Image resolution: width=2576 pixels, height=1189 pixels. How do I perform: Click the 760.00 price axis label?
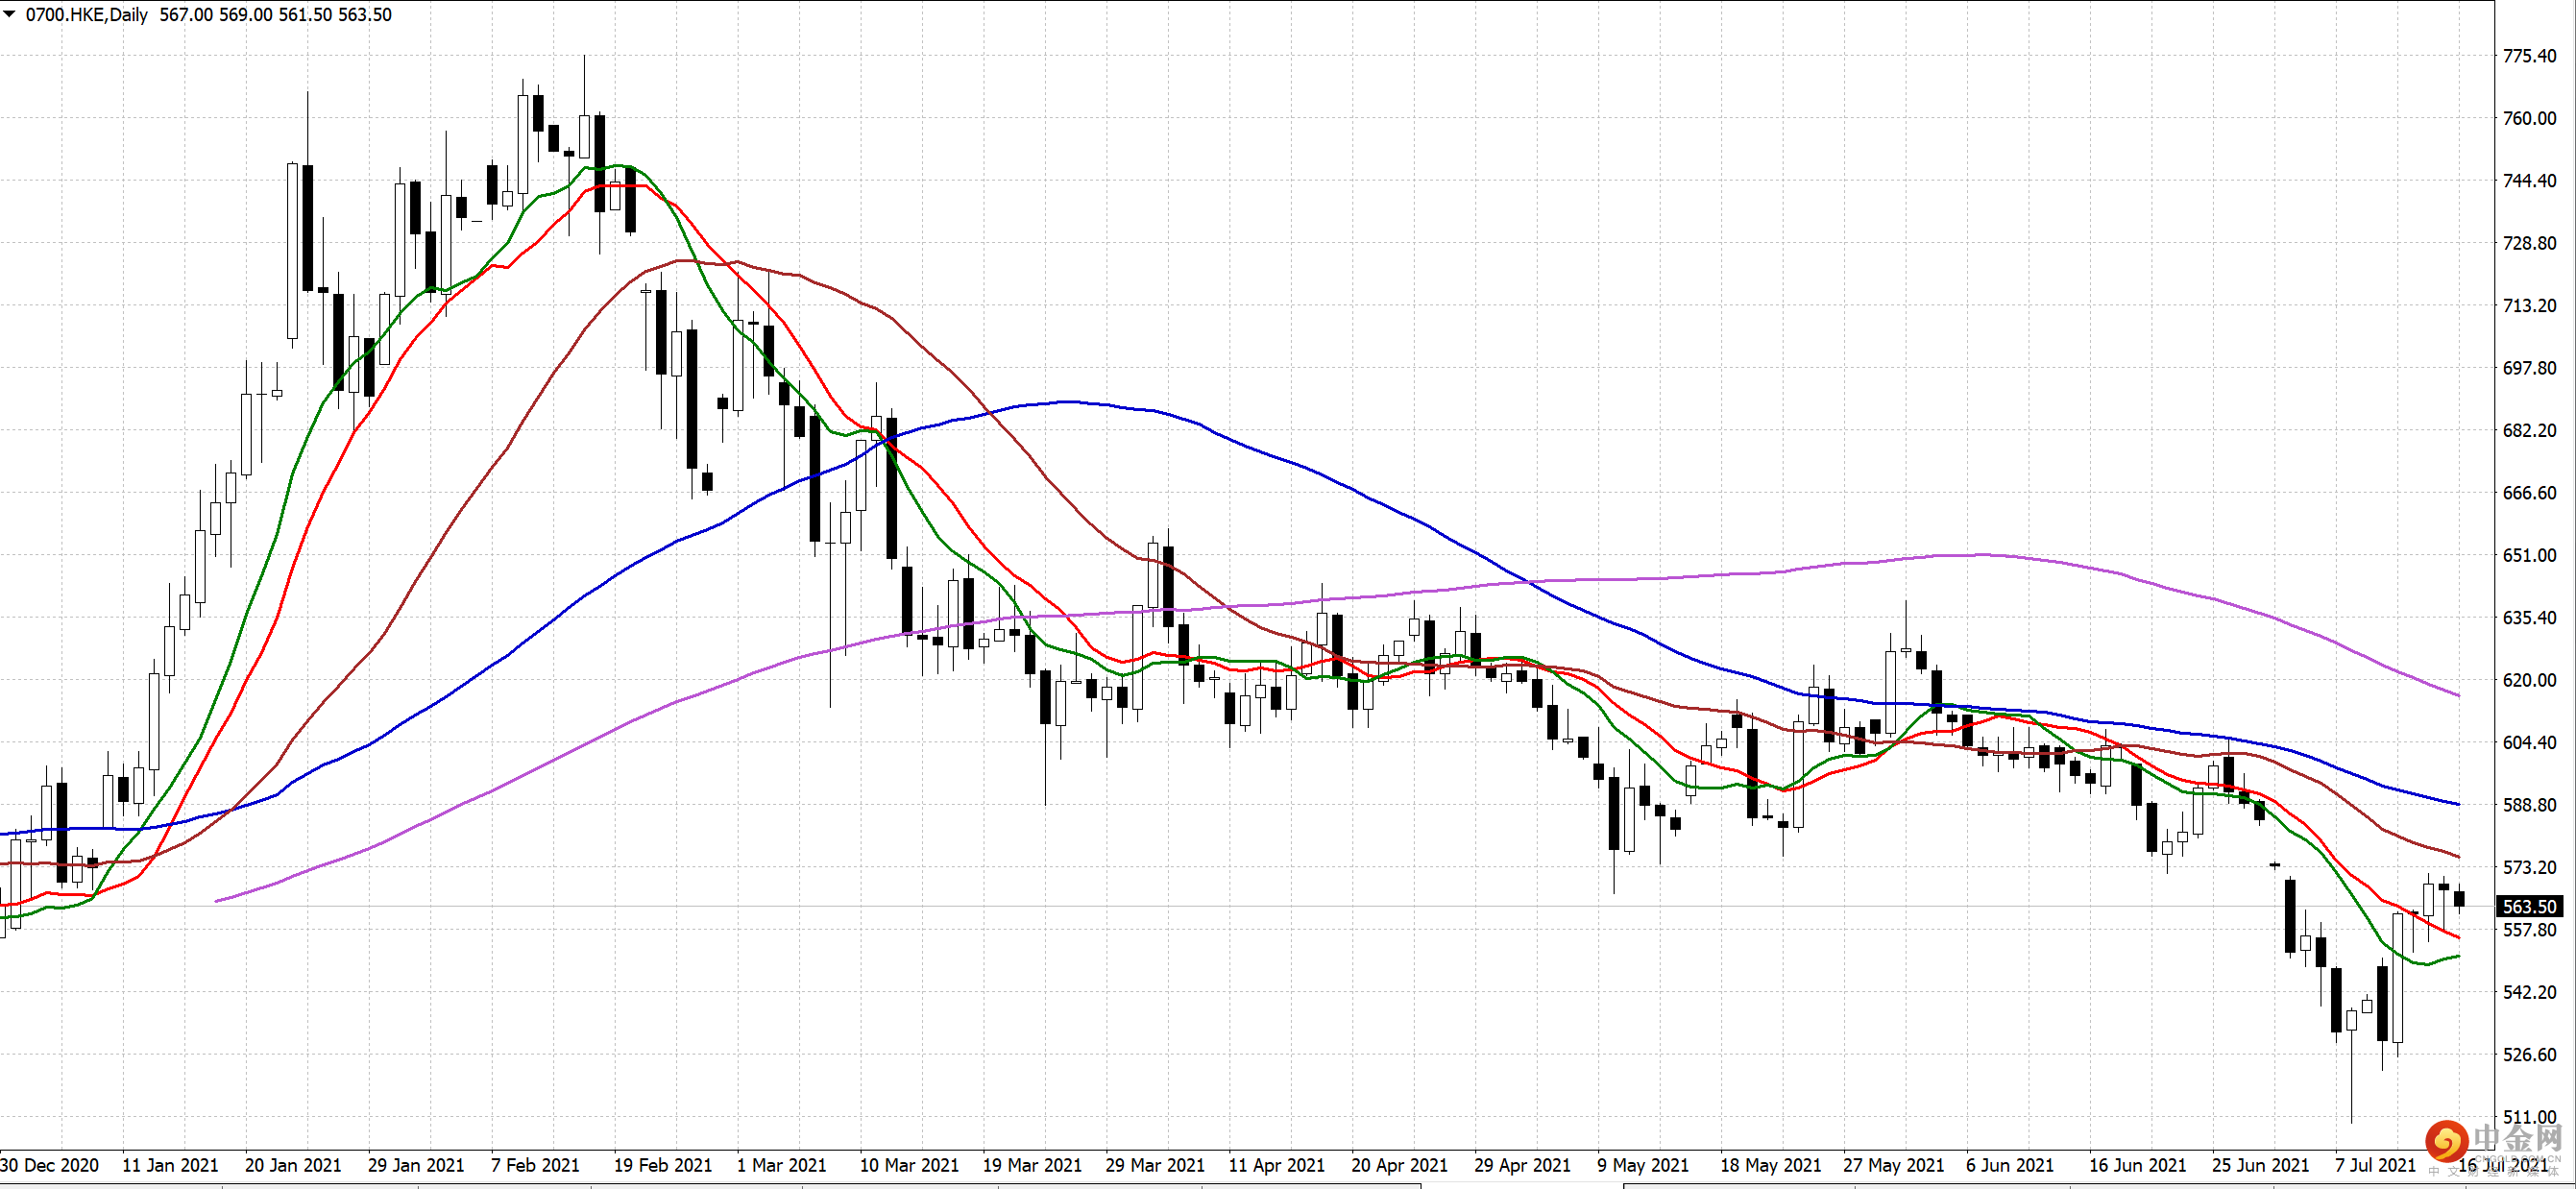(2529, 118)
